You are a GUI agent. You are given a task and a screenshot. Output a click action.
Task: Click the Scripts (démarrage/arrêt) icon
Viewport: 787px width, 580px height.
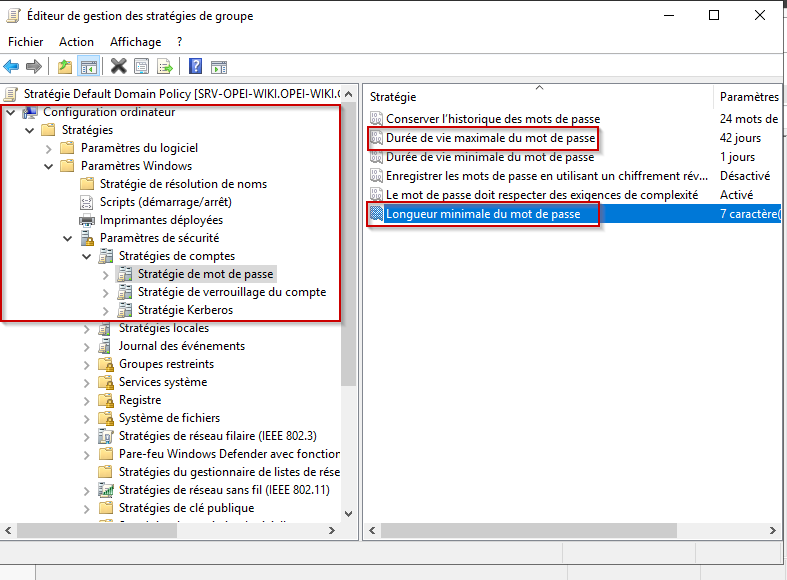[87, 202]
